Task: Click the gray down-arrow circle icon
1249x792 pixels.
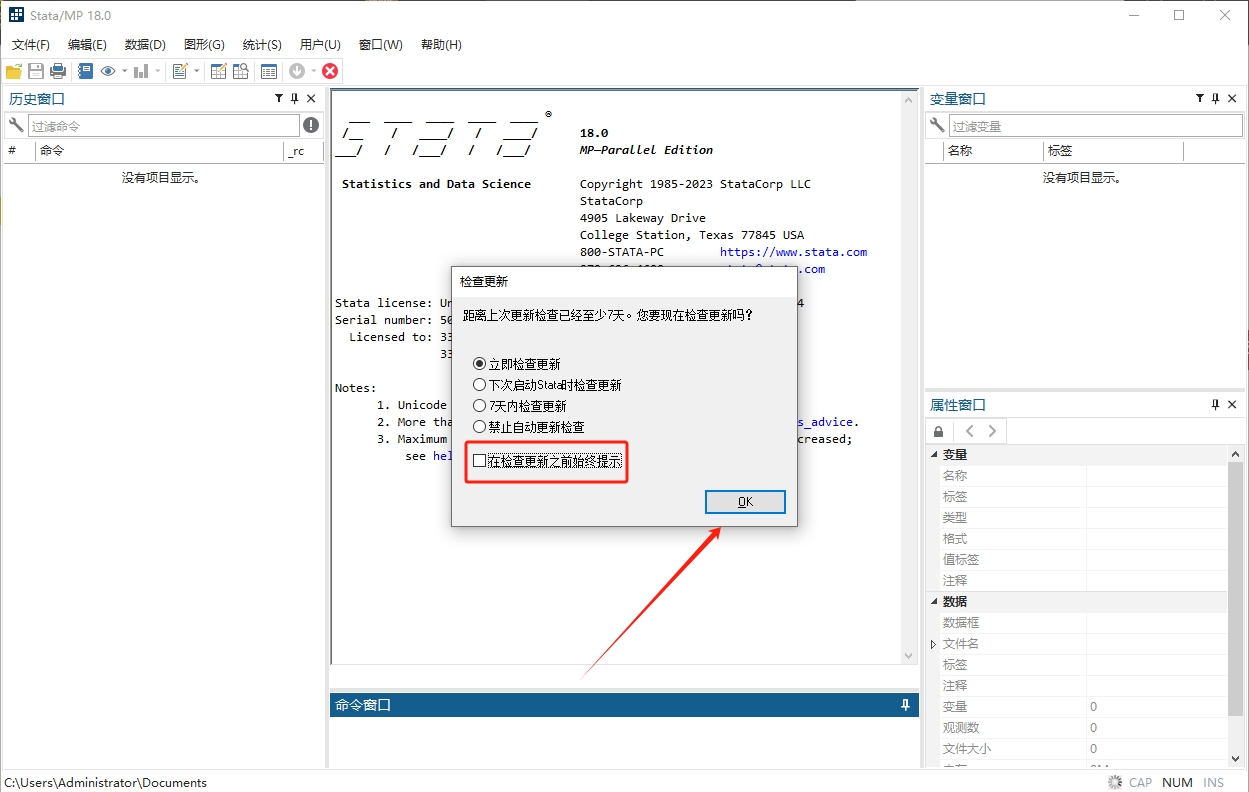Action: pos(297,71)
